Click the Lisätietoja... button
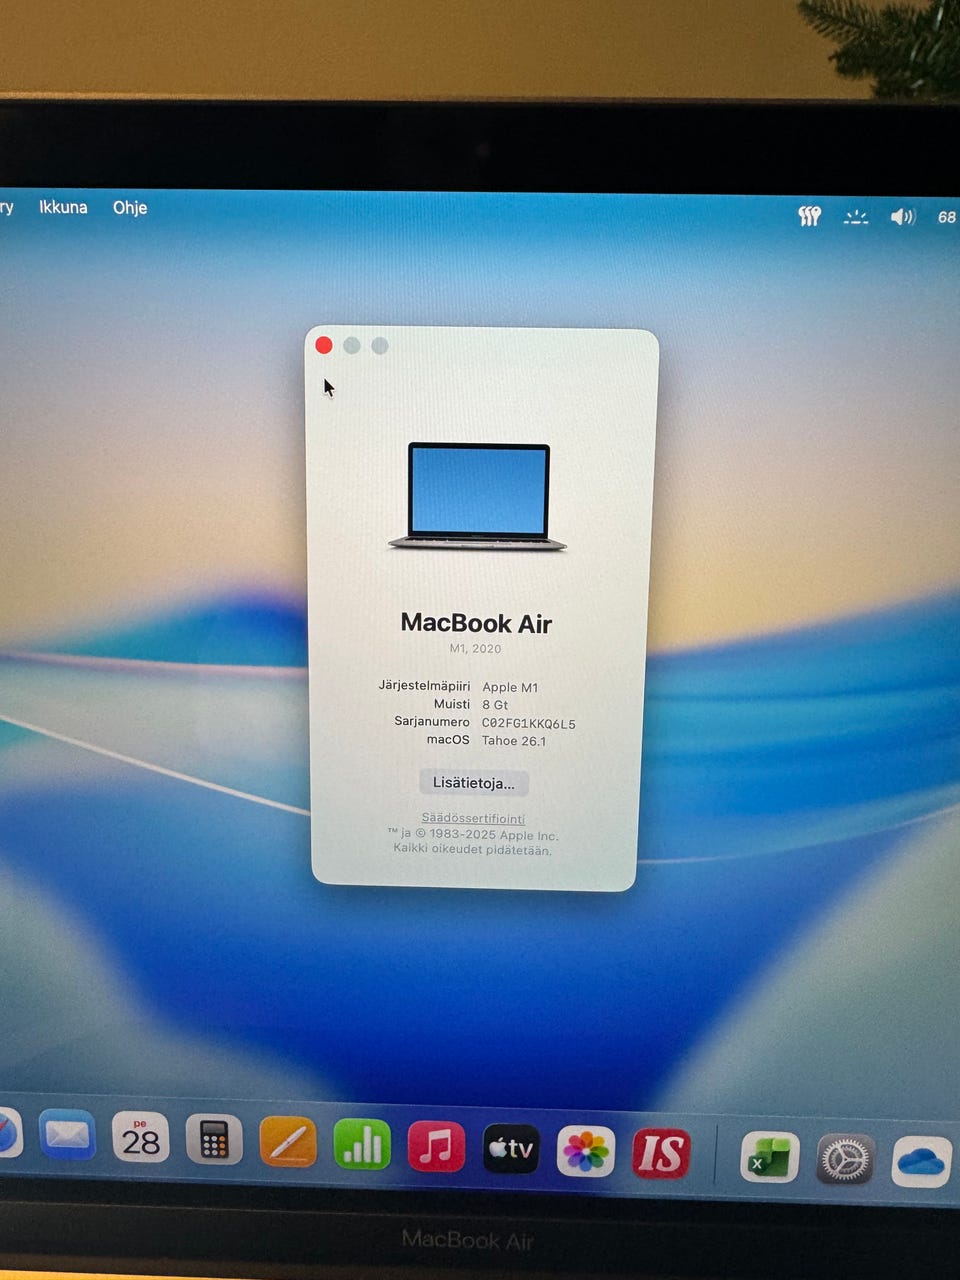This screenshot has width=960, height=1280. (474, 783)
